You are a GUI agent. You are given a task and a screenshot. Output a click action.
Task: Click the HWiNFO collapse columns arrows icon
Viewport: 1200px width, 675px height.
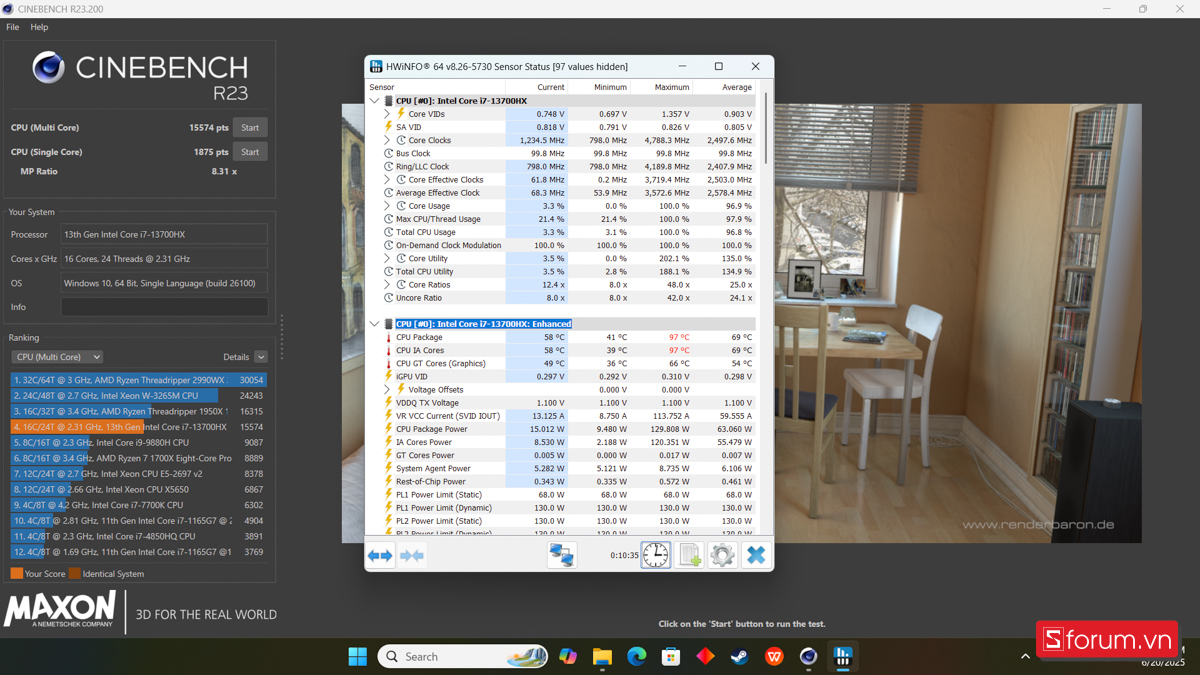coord(412,555)
